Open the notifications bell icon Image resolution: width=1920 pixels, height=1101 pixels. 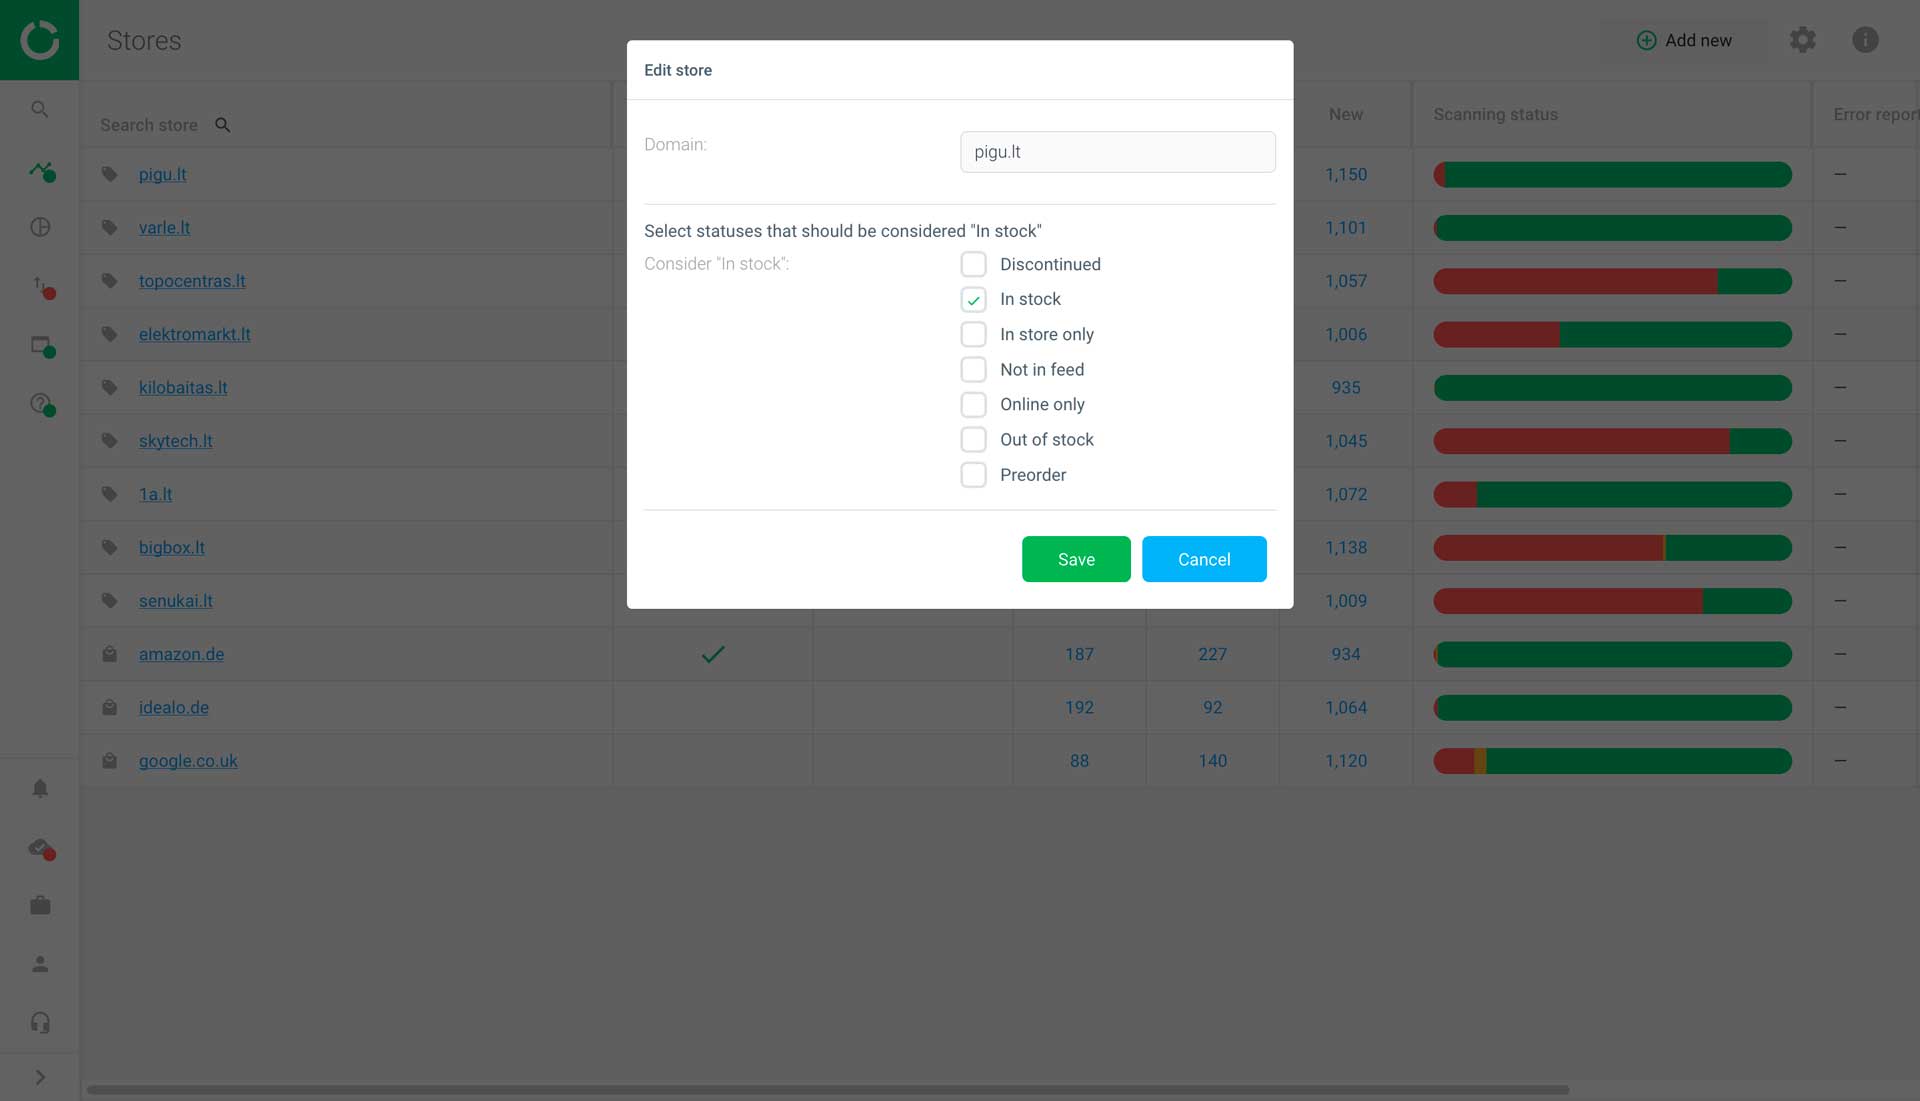(40, 789)
